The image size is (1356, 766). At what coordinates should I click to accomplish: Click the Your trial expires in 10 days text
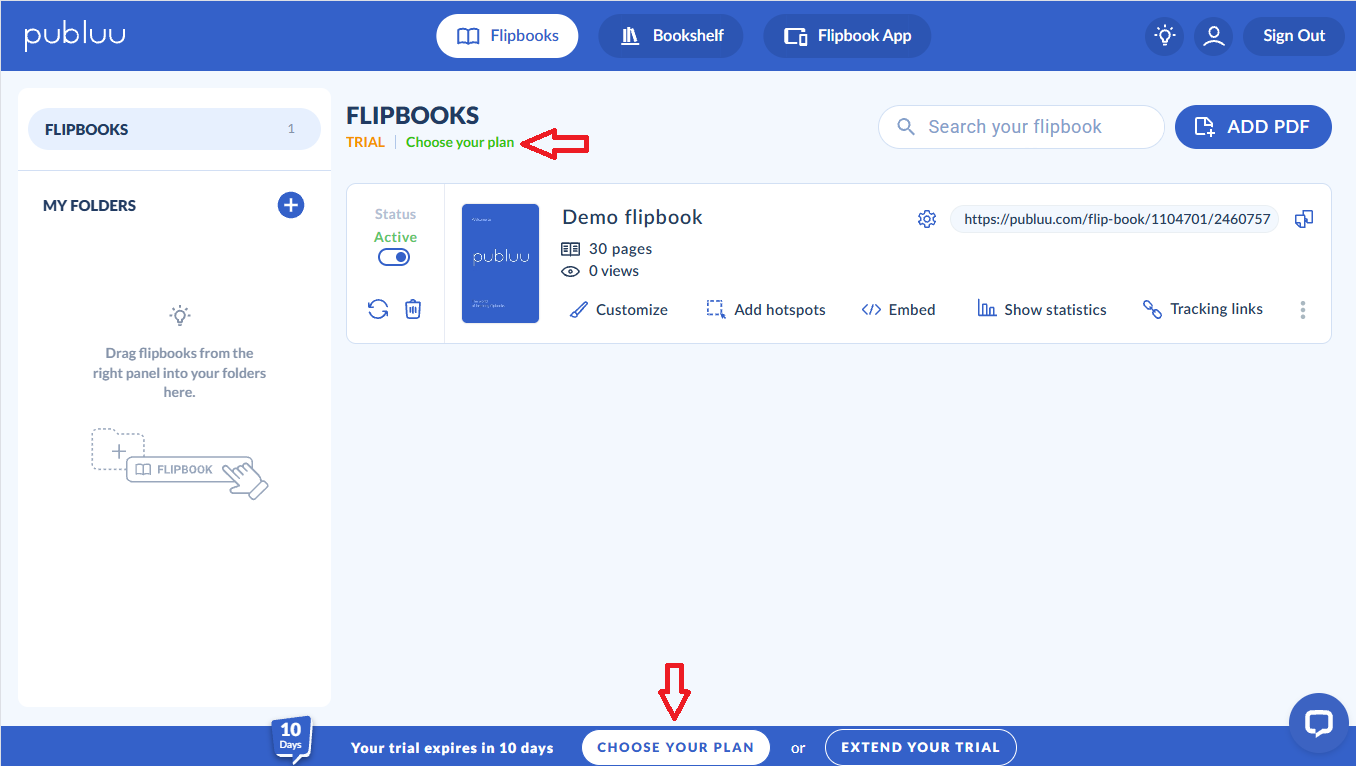click(x=452, y=748)
